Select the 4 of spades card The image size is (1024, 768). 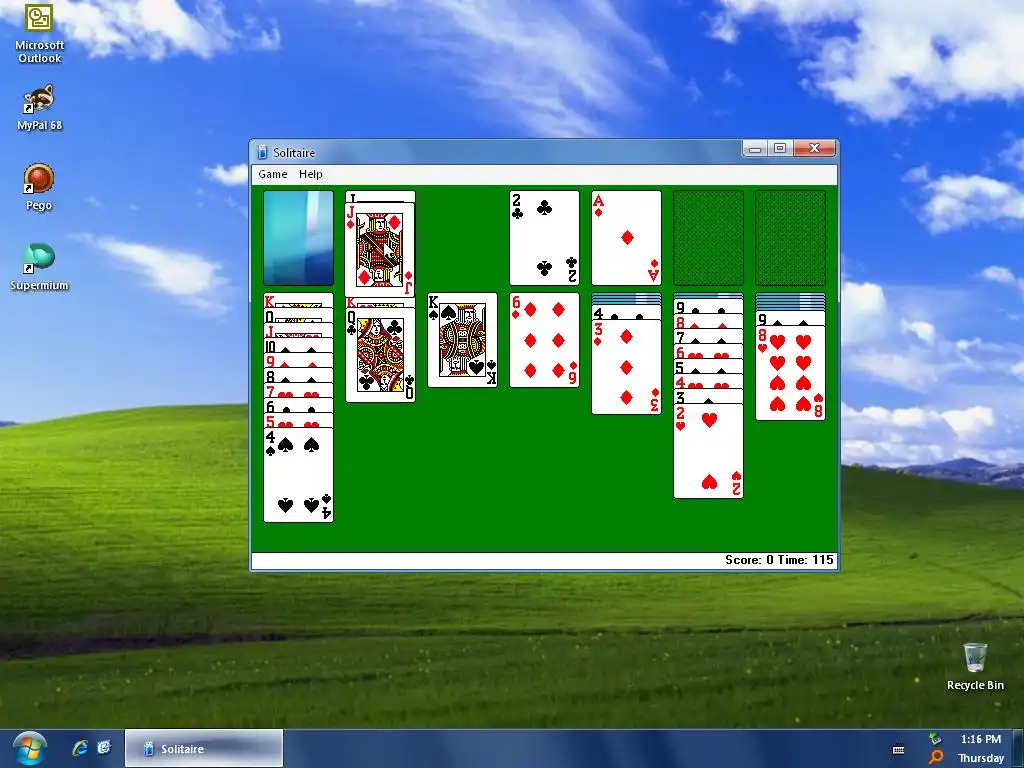click(298, 475)
